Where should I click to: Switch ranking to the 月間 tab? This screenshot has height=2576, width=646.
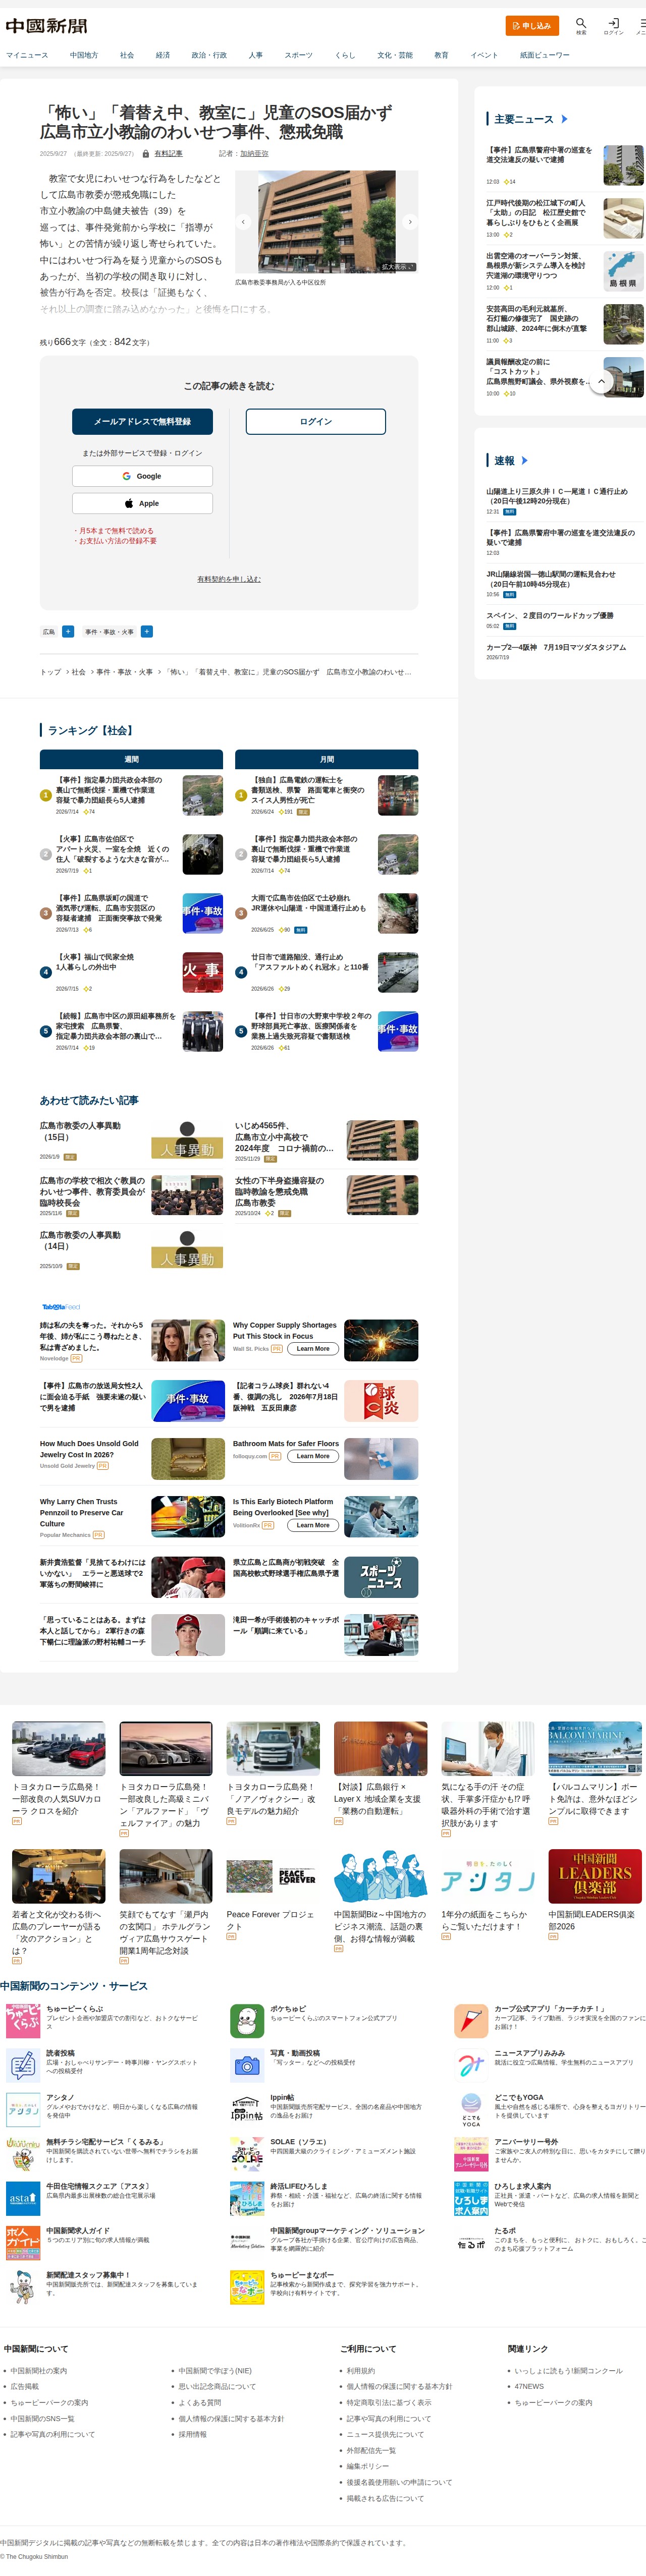tap(327, 759)
